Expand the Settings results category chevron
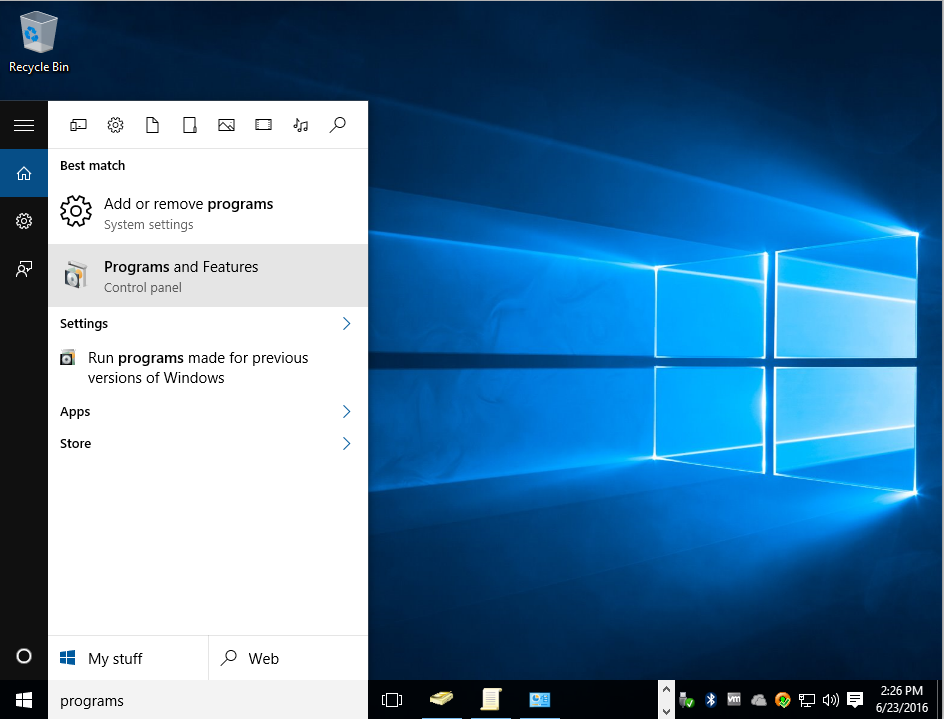Screen dimensions: 944x719 click(x=346, y=323)
